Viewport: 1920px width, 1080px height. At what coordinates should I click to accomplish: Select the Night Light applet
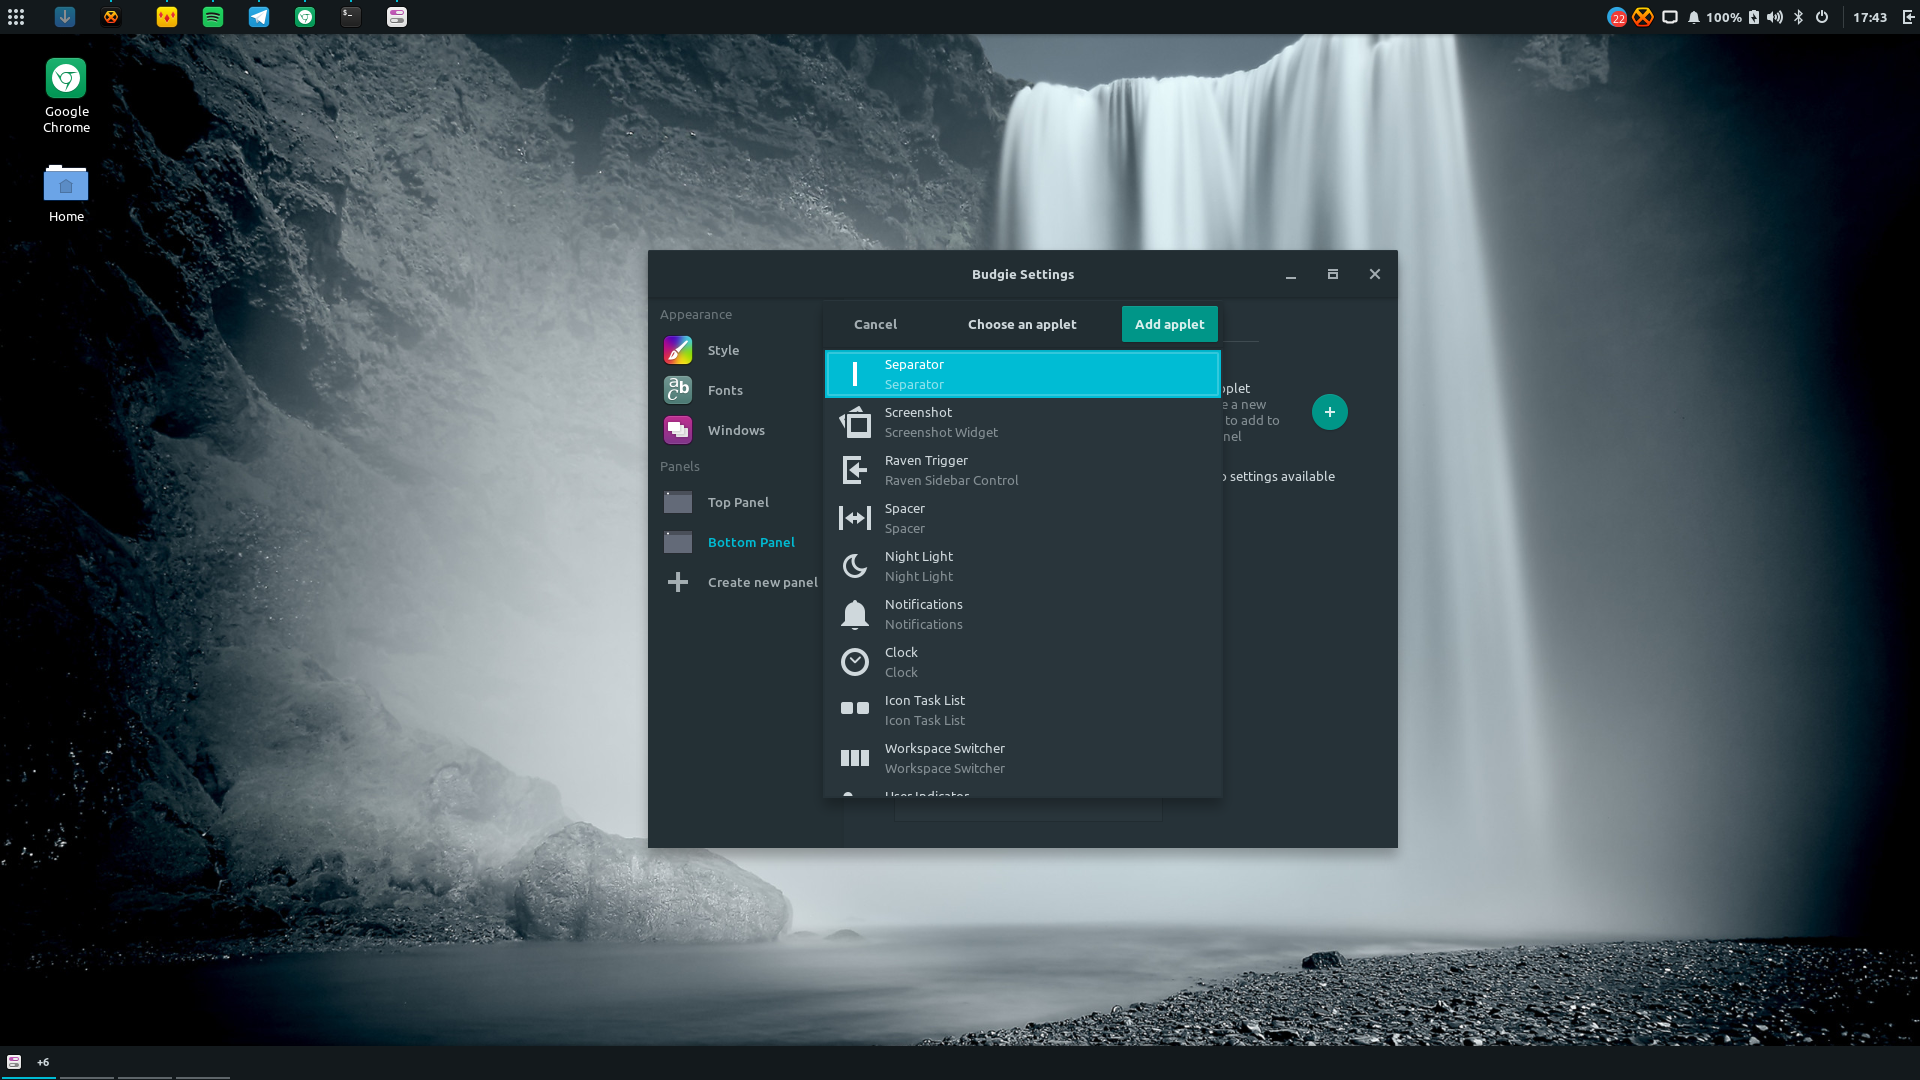1022,566
